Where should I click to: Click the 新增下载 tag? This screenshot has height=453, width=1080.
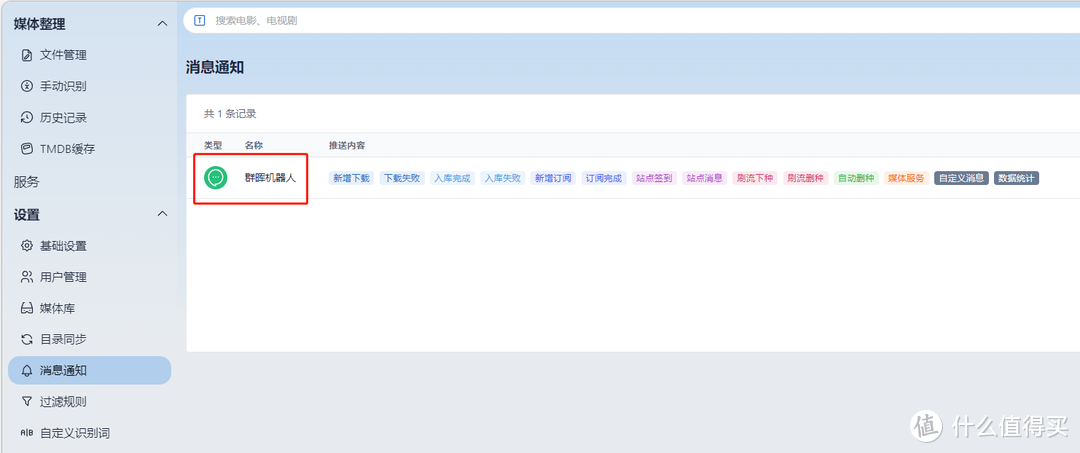tap(351, 178)
